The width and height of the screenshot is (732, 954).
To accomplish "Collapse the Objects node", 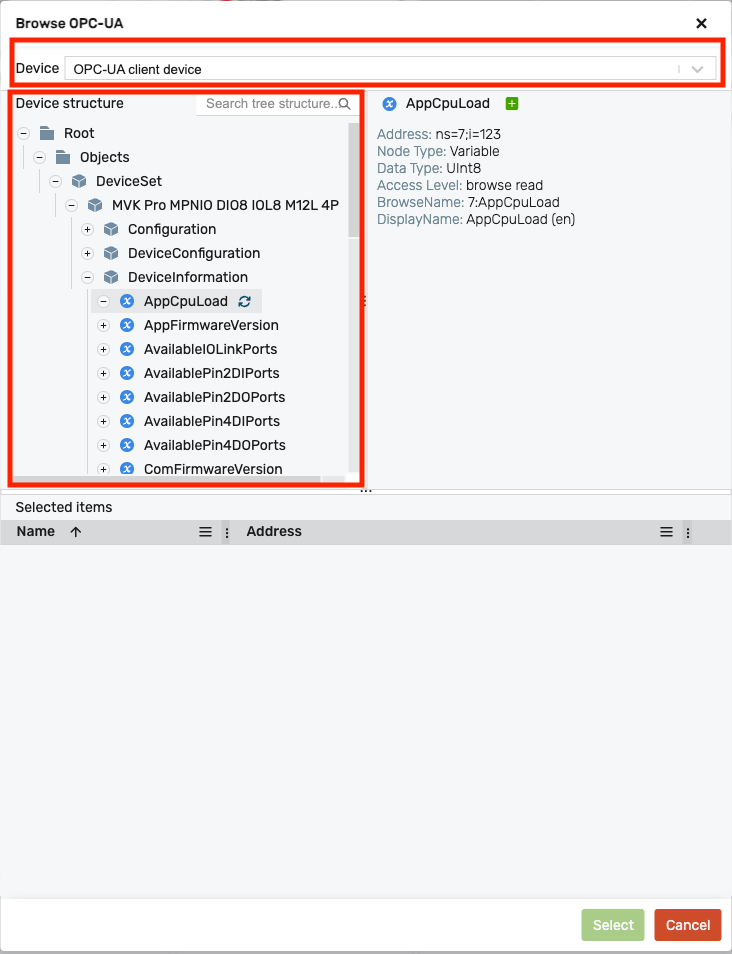I will [40, 158].
